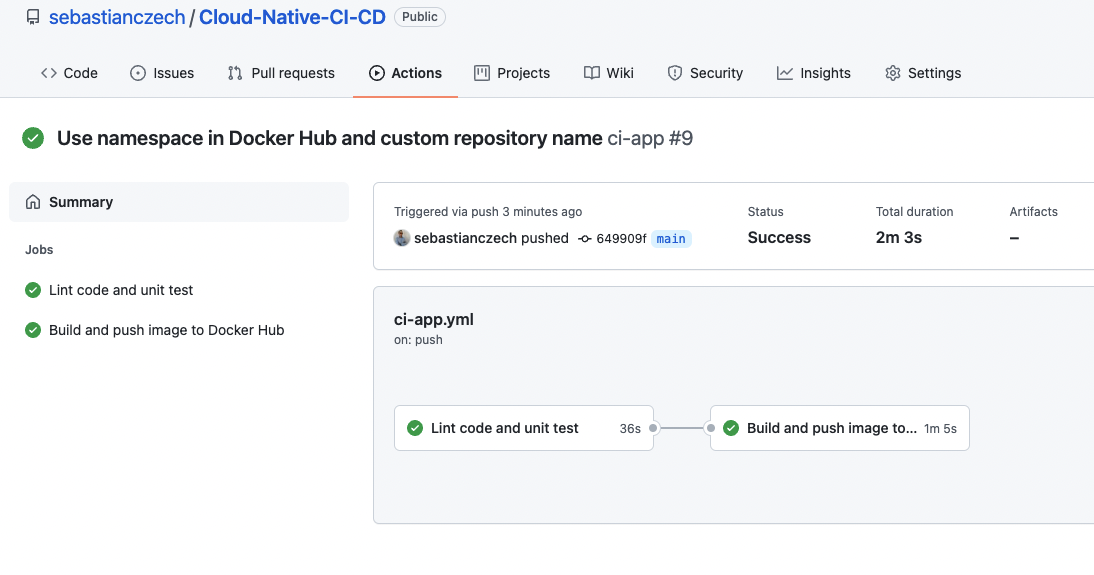Select the Actions tab
The height and width of the screenshot is (575, 1094).
pyautogui.click(x=405, y=73)
